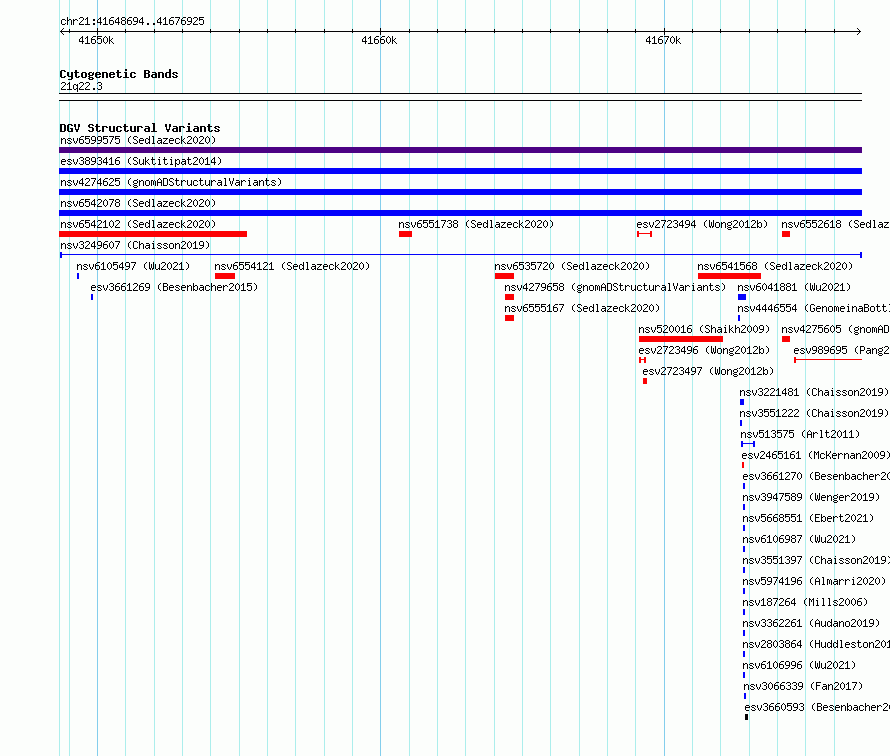Open the esv3893416 (Suktitipat2014) variant label
Viewport: 890px width, 756px height.
pyautogui.click(x=141, y=161)
